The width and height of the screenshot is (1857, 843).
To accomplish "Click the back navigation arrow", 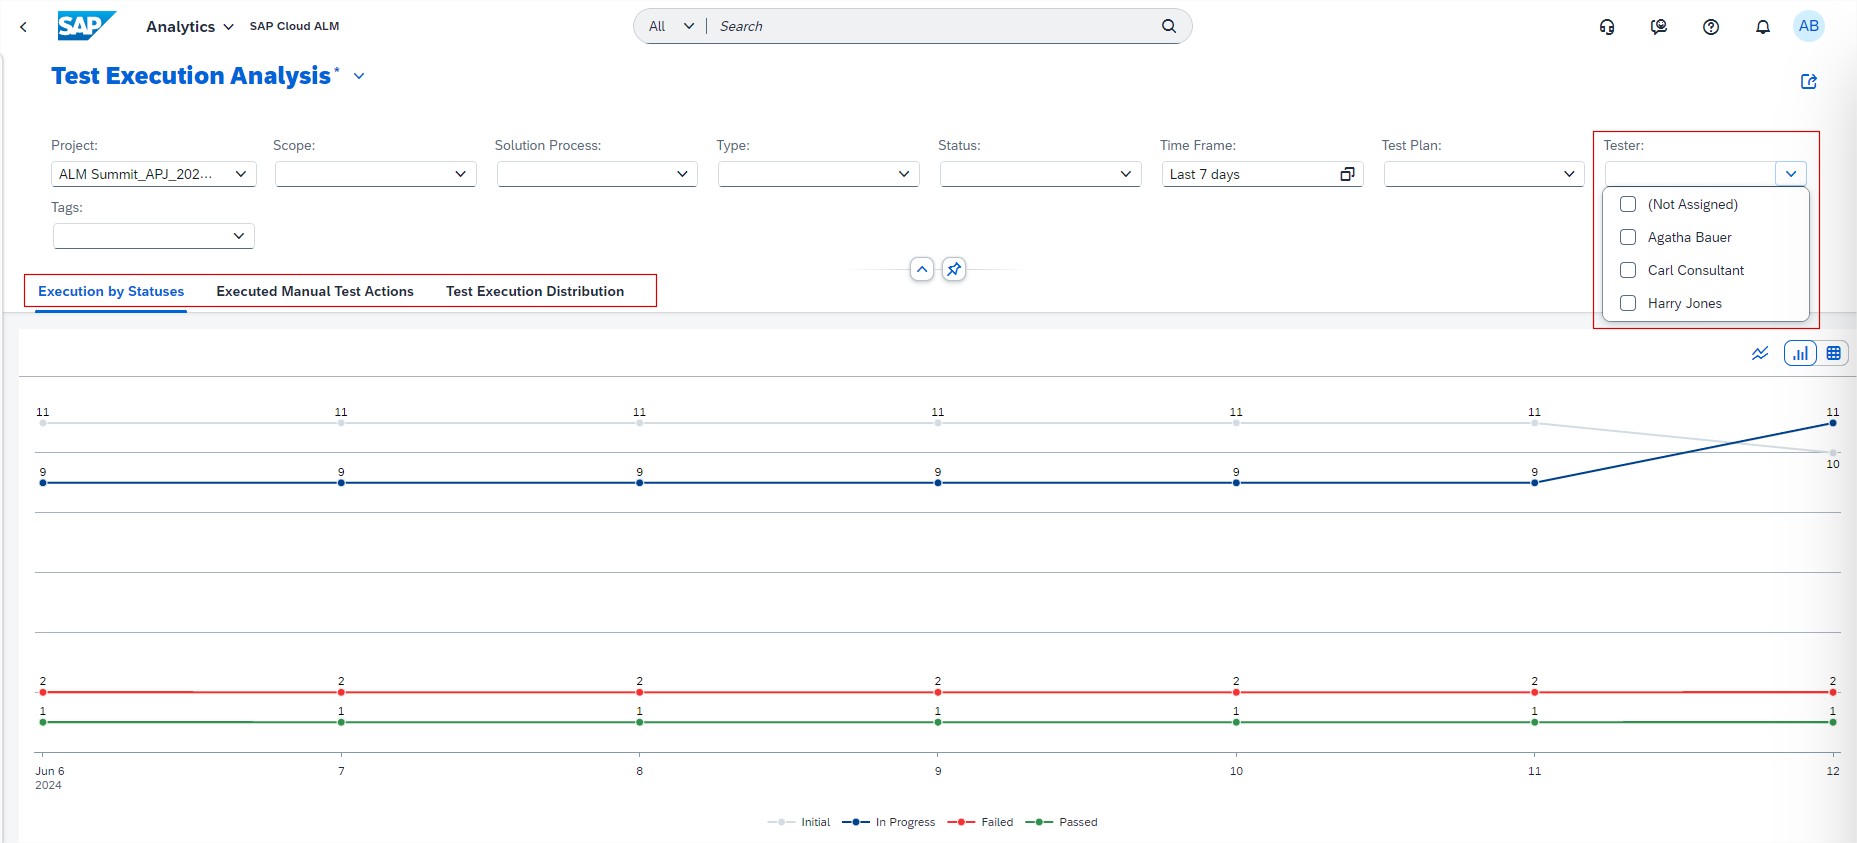I will (x=23, y=27).
